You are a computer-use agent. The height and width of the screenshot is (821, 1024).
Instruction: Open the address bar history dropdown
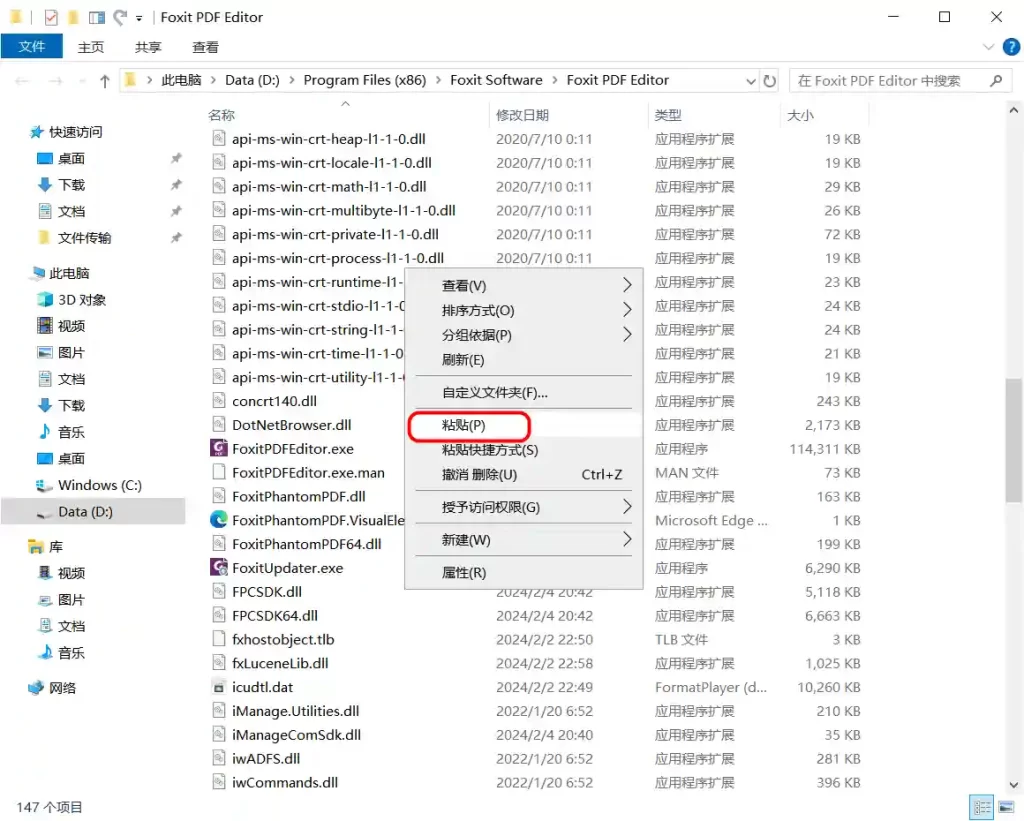pos(751,81)
